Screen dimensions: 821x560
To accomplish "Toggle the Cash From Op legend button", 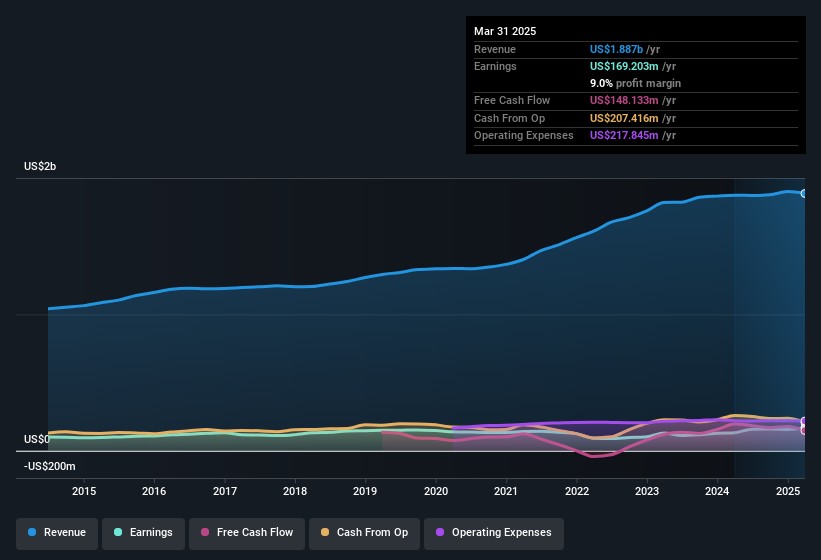I will [x=364, y=533].
